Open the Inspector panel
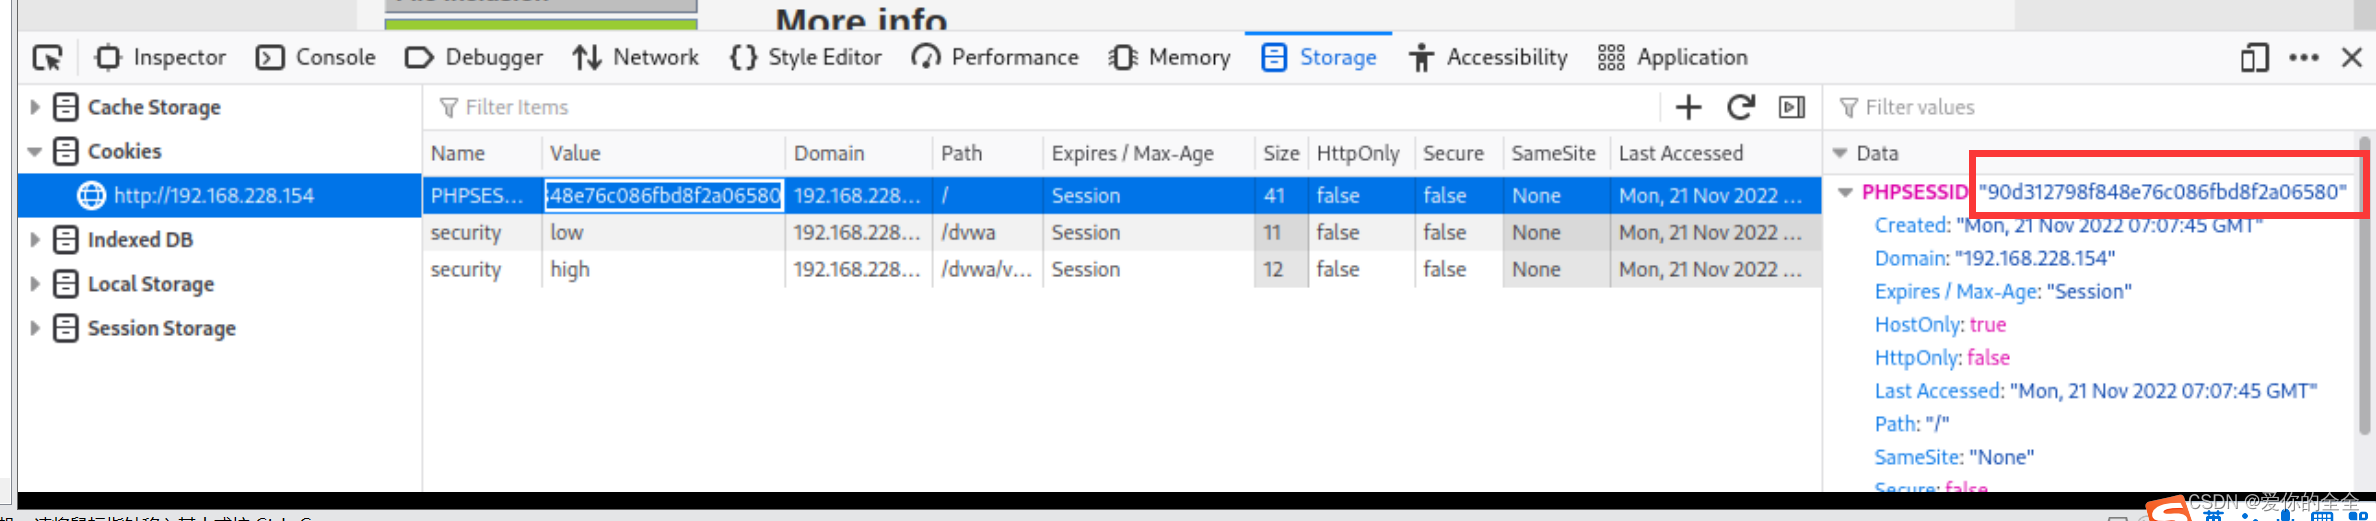 click(161, 58)
